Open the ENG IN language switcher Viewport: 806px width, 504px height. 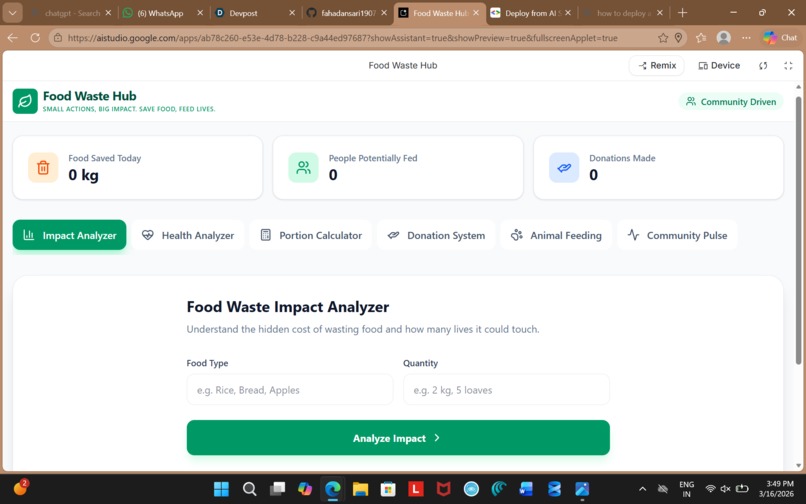[x=686, y=489]
